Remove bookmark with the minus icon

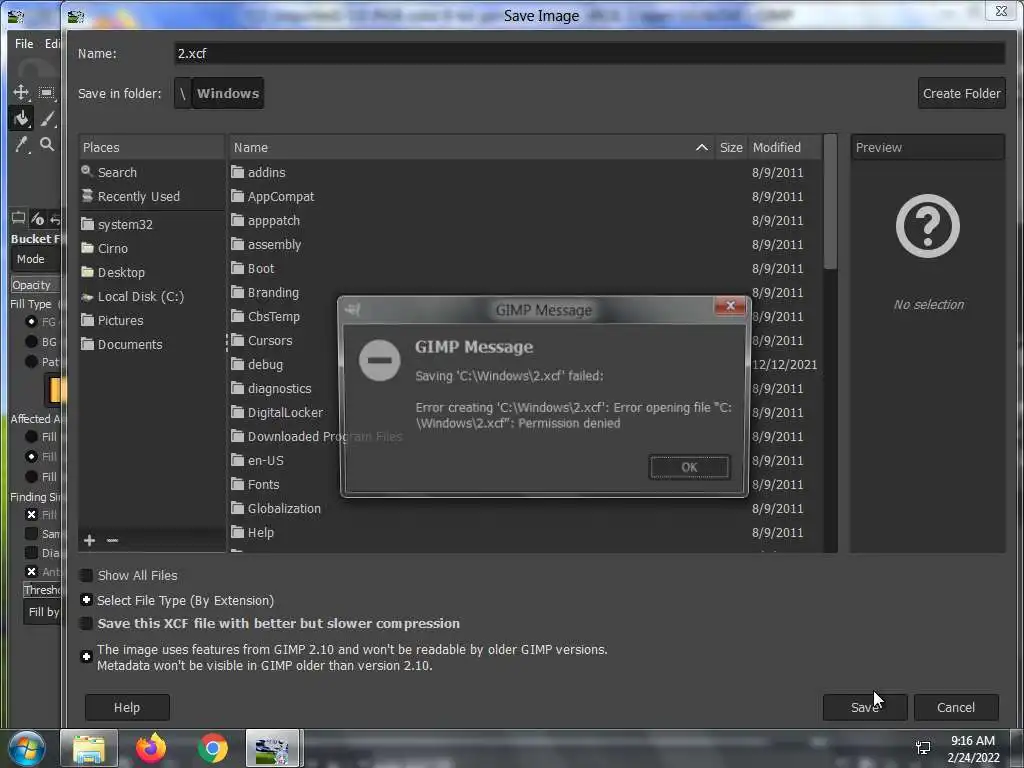coord(112,540)
